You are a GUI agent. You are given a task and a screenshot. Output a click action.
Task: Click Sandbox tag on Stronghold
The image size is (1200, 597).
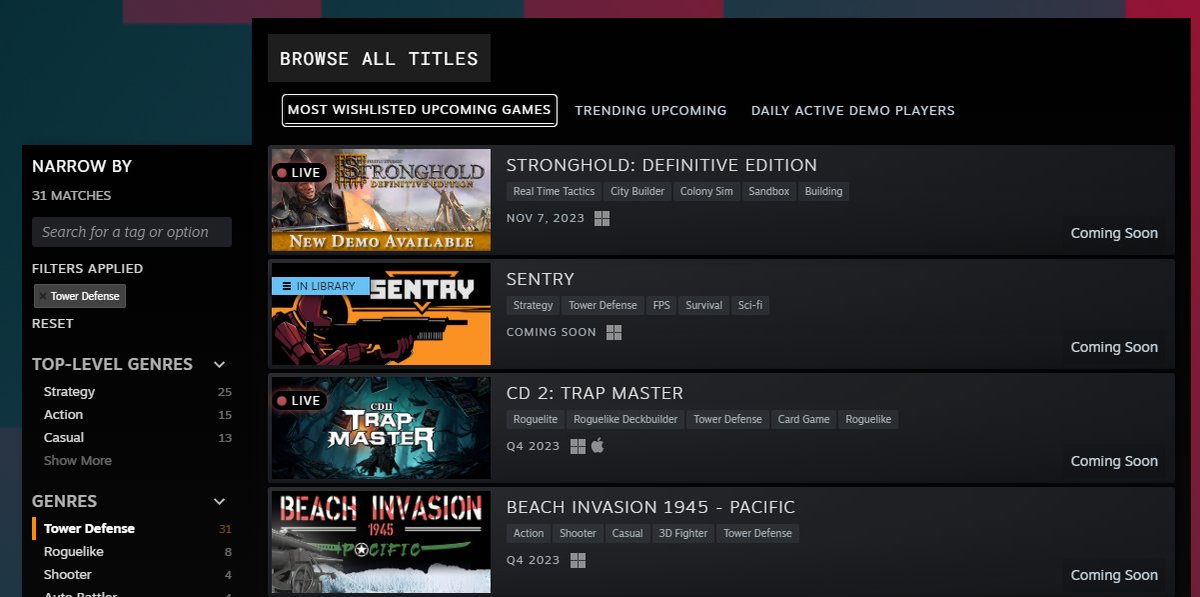pyautogui.click(x=769, y=191)
